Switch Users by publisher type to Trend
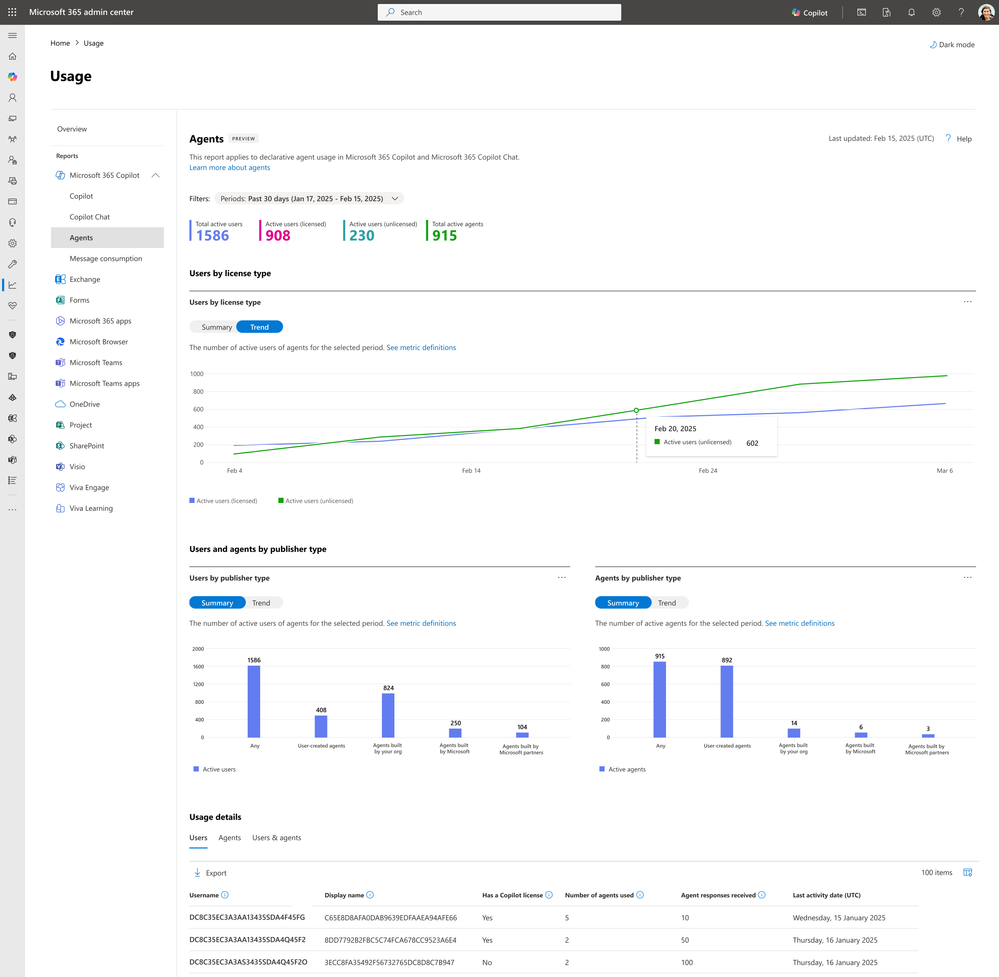Screen dimensions: 999x977 pyautogui.click(x=261, y=603)
